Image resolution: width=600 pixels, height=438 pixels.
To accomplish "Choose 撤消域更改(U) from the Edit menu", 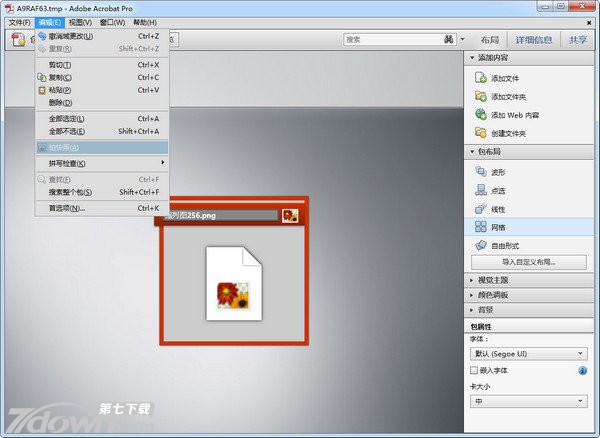I will [102, 36].
